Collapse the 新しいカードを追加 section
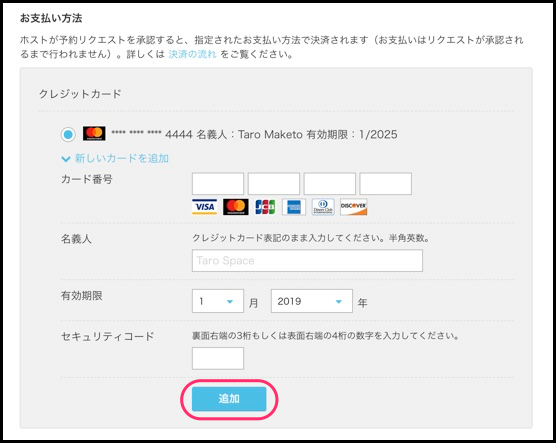 (121, 159)
